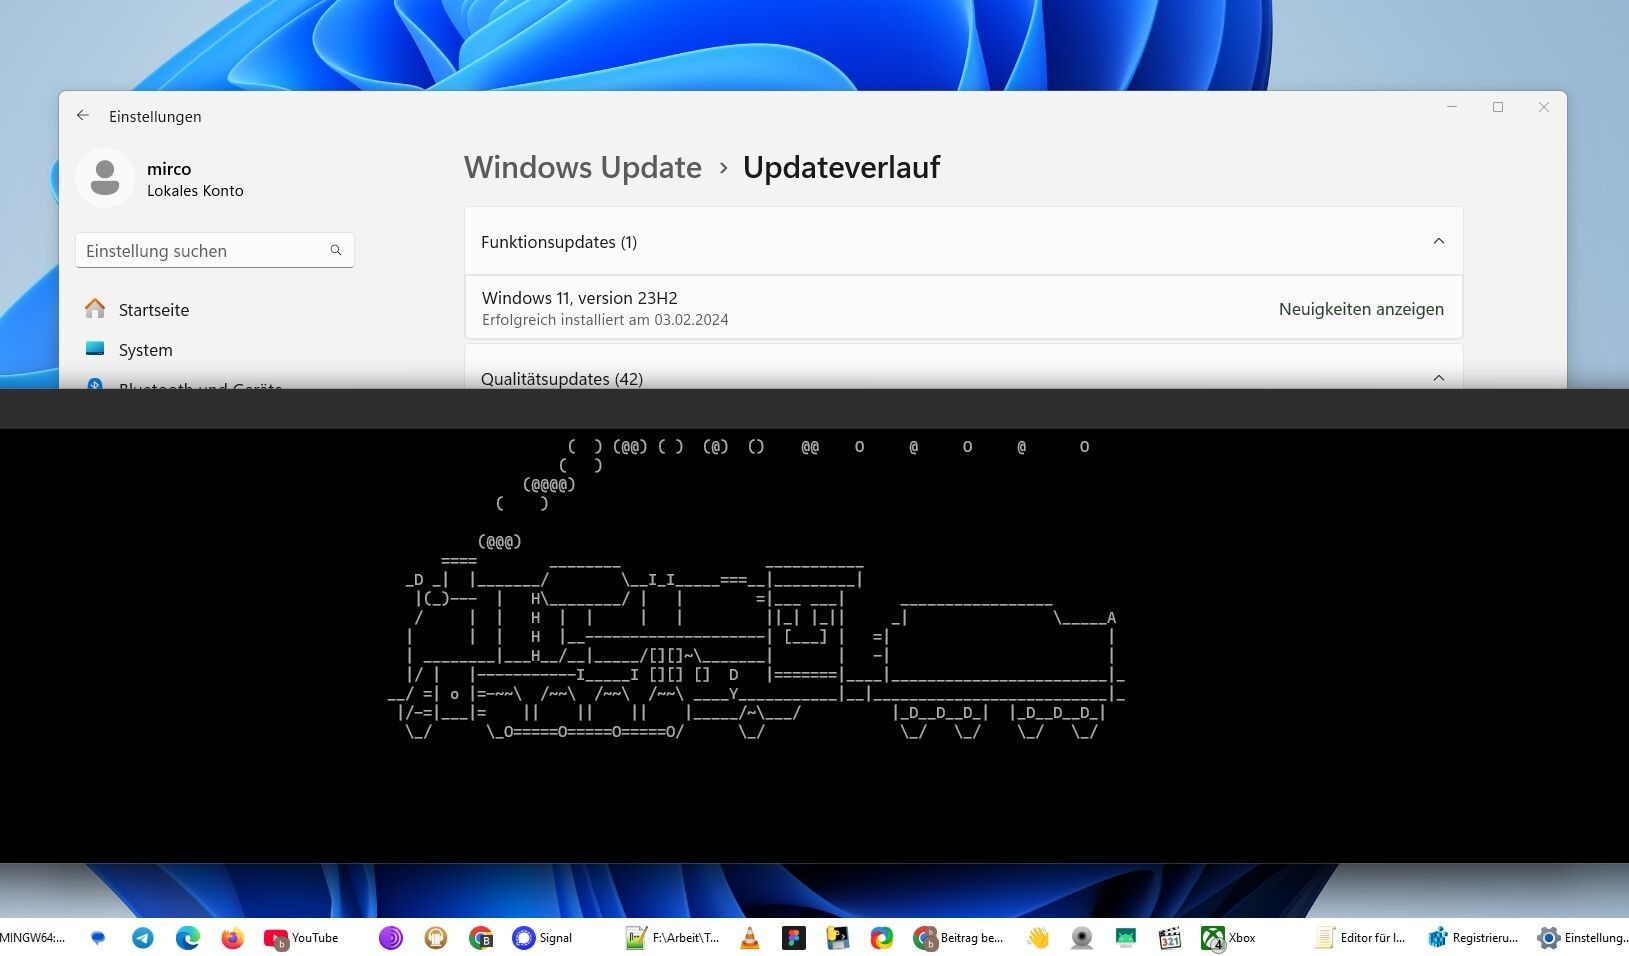This screenshot has height=956, width=1629.
Task: Open Startseite in the settings sidebar
Action: click(x=153, y=310)
